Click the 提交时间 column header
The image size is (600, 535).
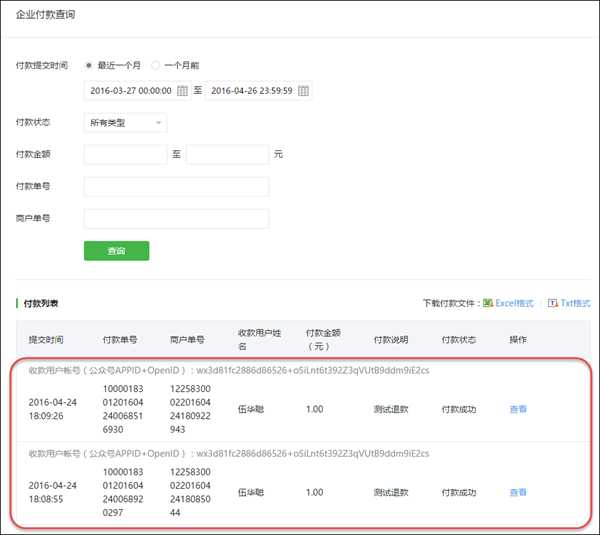point(46,339)
